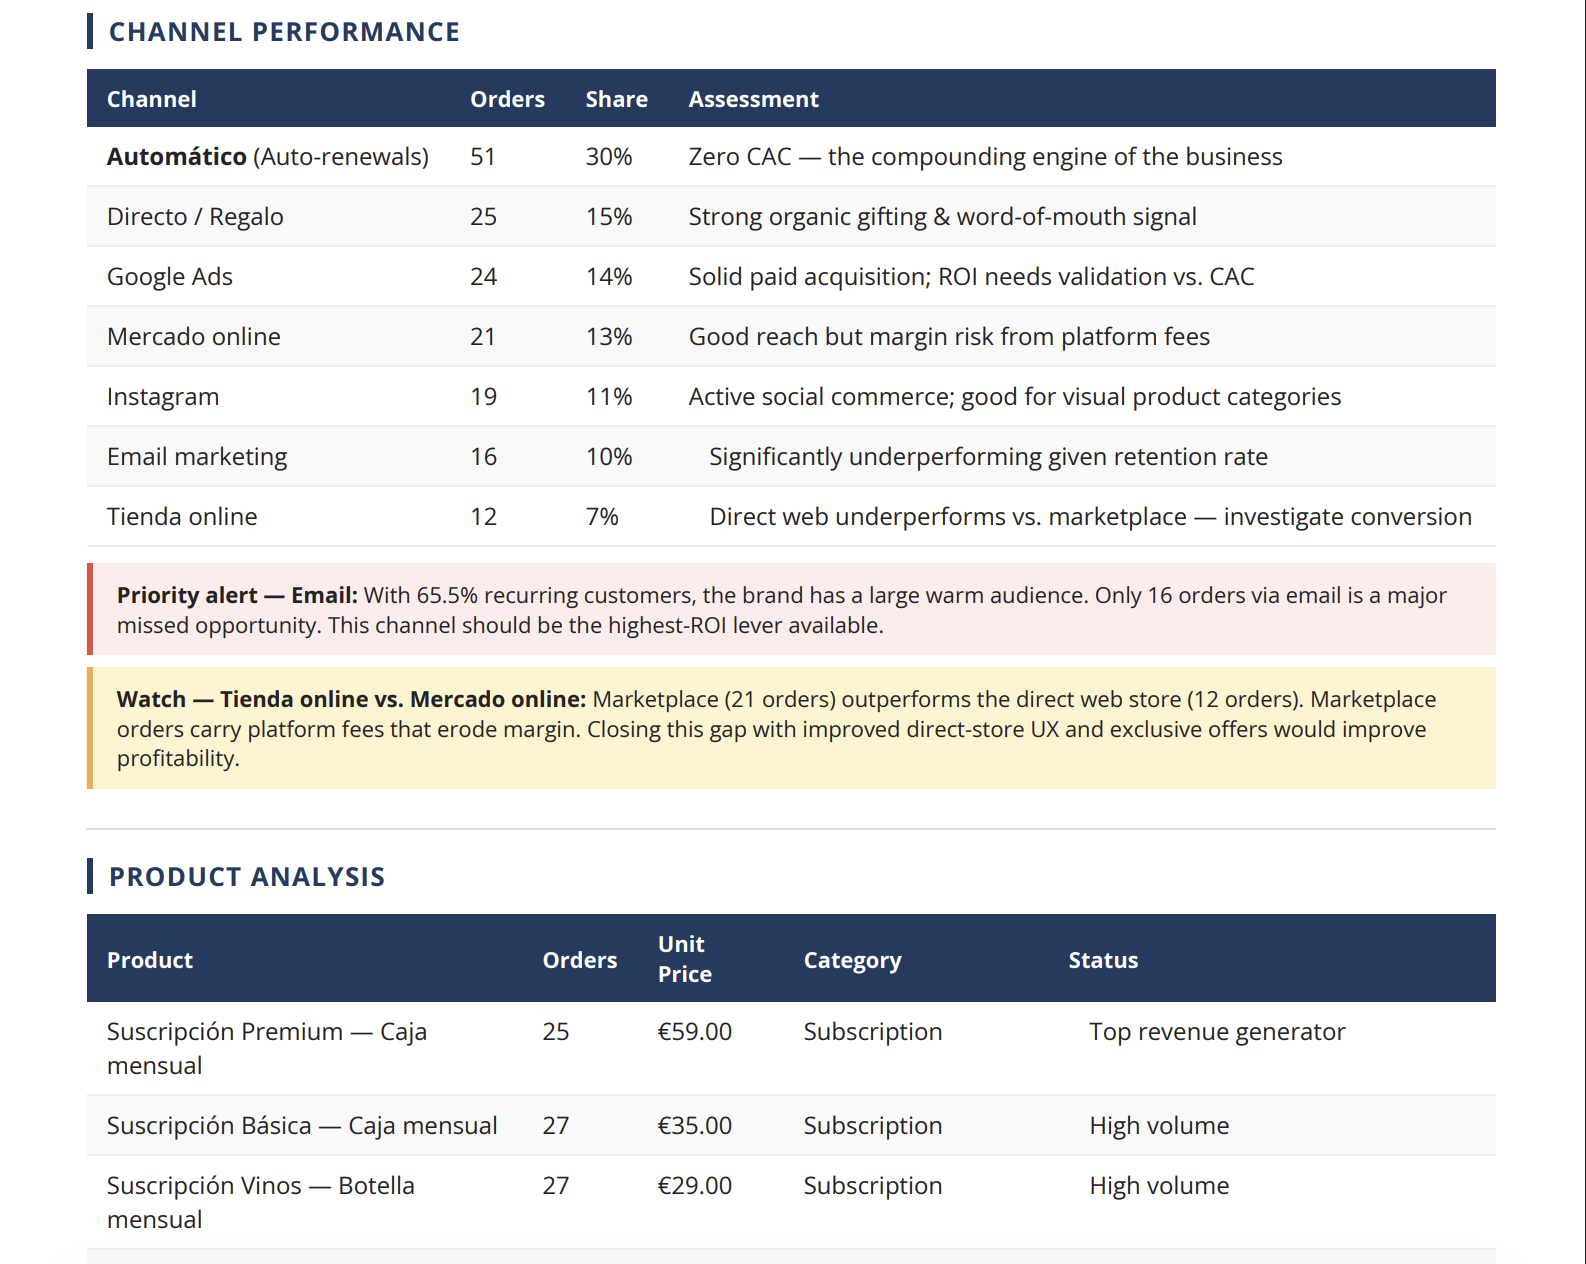The width and height of the screenshot is (1586, 1264).
Task: Click the 15% share value
Action: click(609, 217)
